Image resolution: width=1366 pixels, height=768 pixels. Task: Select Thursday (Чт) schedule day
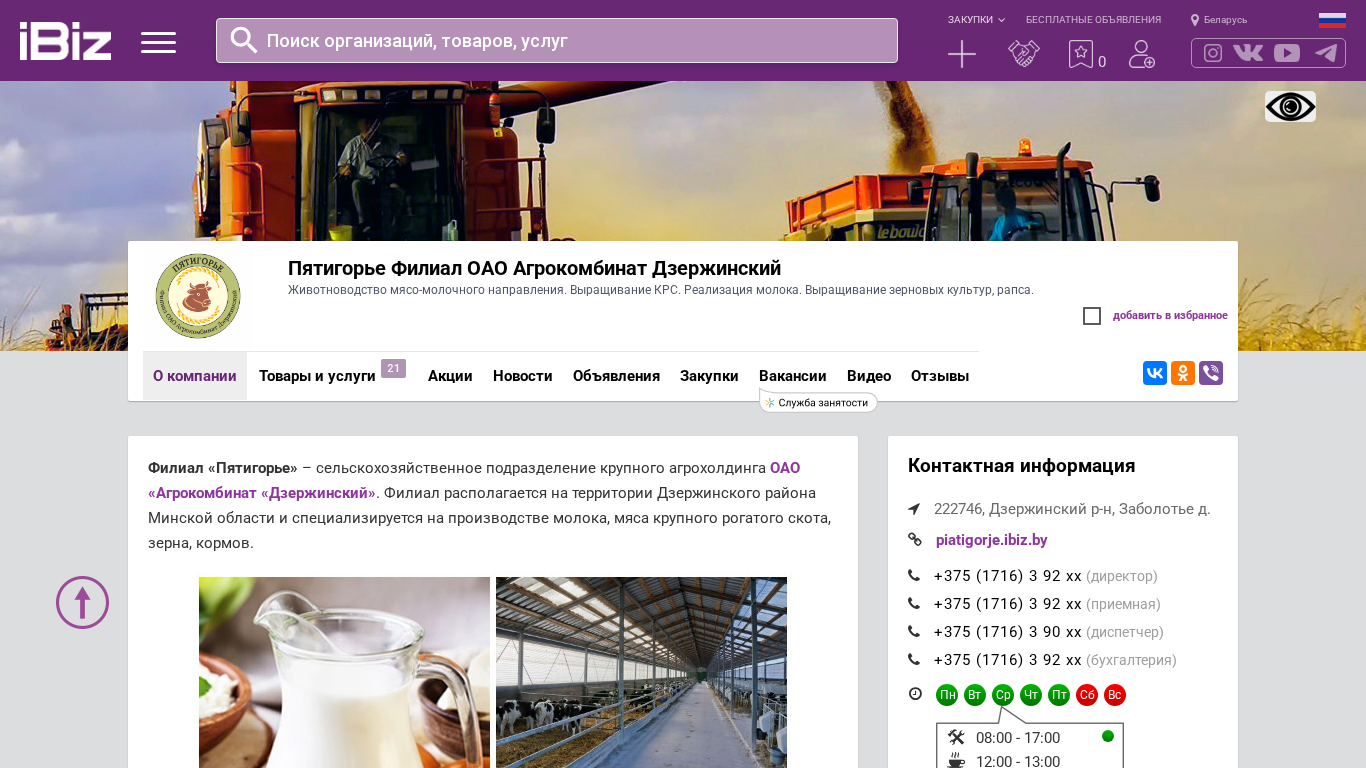pyautogui.click(x=1031, y=695)
